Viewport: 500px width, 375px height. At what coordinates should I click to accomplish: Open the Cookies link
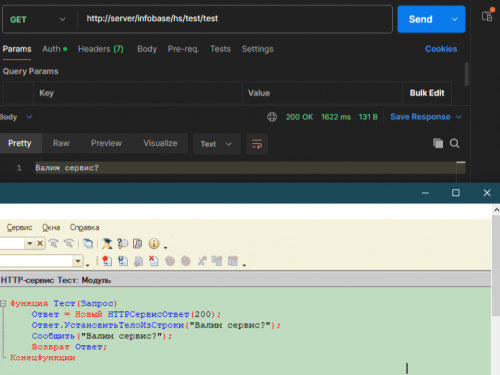[441, 49]
